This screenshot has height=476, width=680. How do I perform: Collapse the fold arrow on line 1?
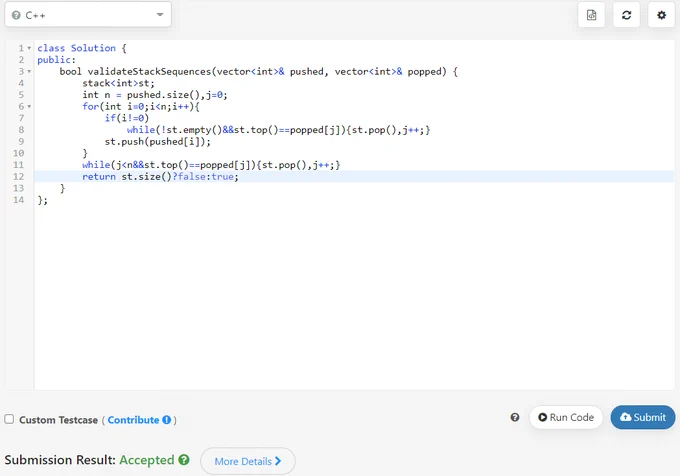29,48
